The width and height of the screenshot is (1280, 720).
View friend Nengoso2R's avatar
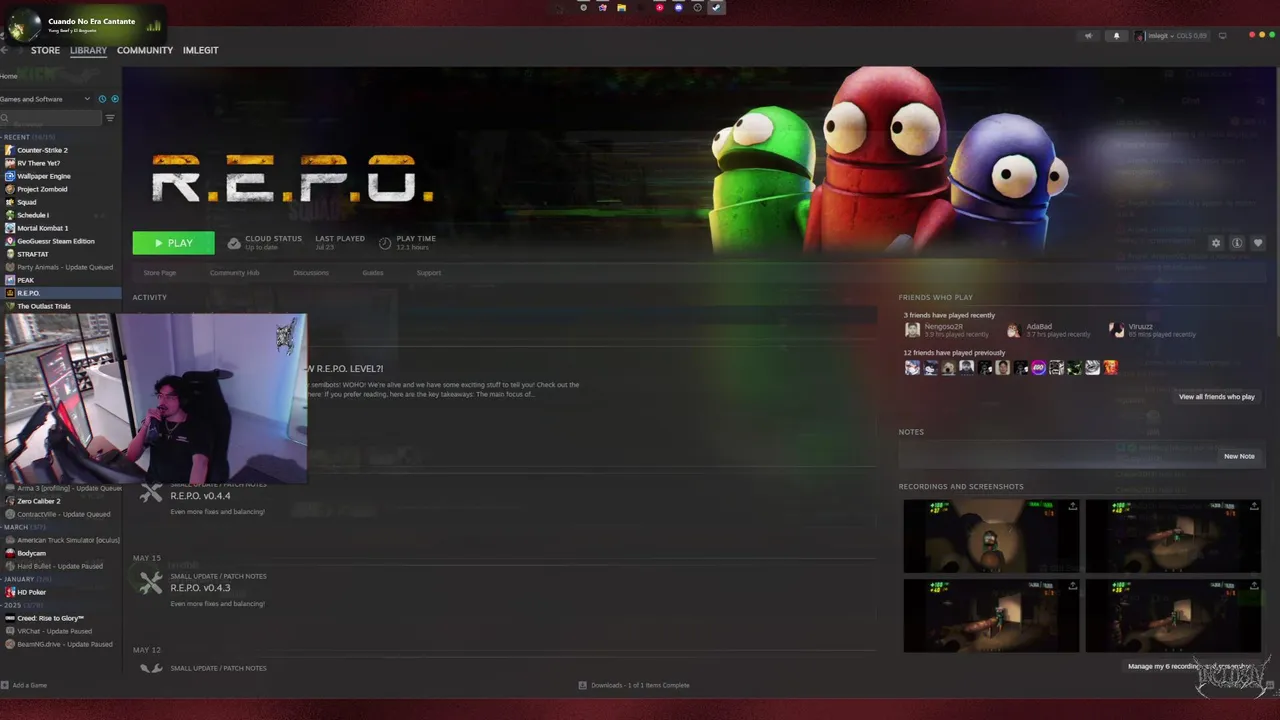point(912,330)
